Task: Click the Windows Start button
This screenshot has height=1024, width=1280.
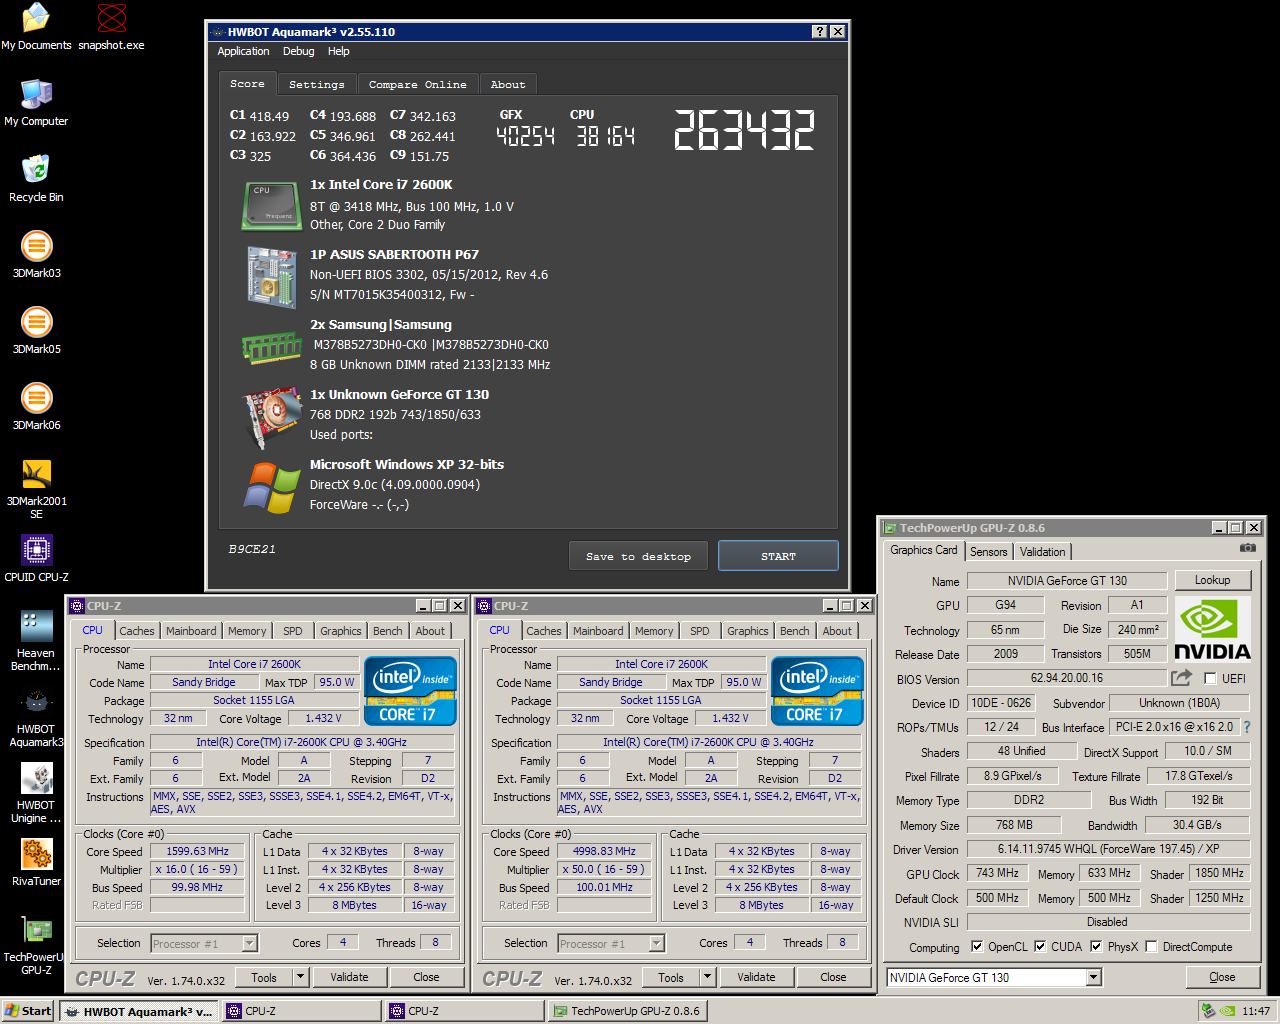Action: tap(28, 1011)
